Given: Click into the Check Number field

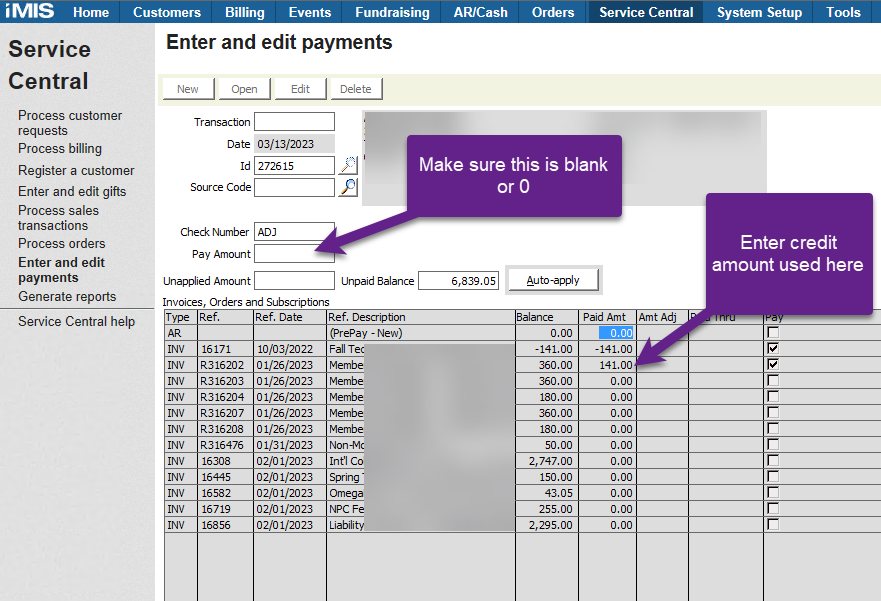Looking at the screenshot, I should pos(294,232).
